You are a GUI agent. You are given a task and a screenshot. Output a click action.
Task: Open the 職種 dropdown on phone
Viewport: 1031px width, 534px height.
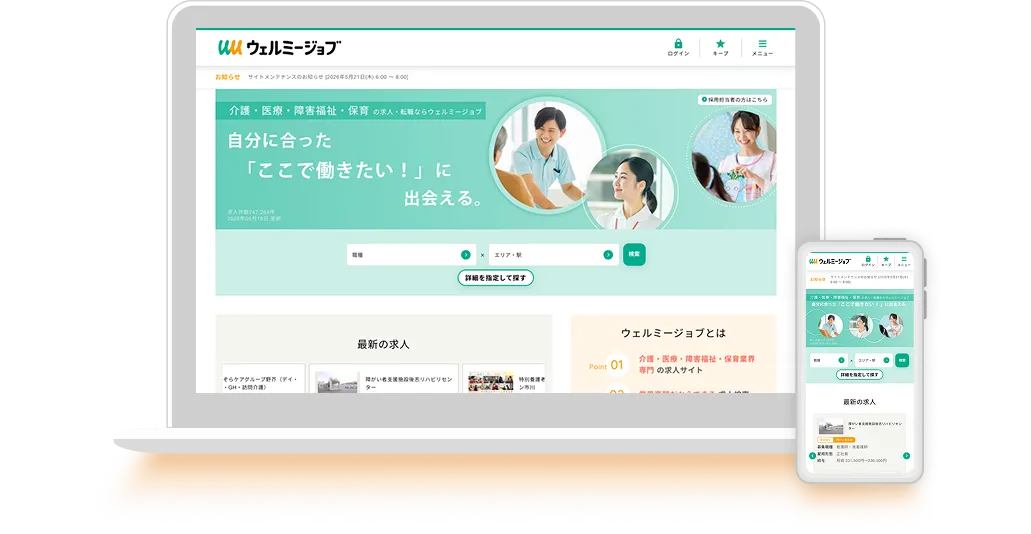pos(828,360)
